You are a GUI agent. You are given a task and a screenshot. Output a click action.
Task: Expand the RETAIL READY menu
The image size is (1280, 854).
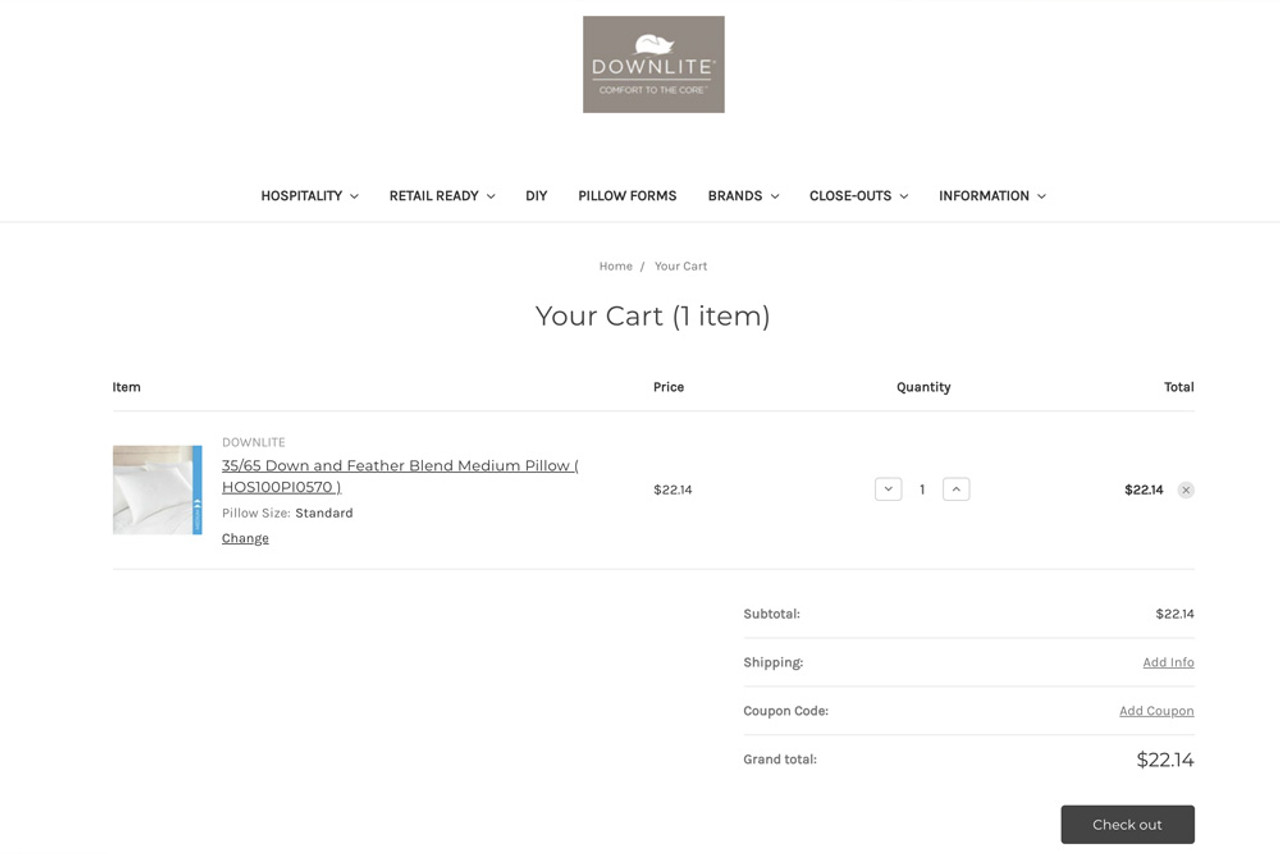click(x=441, y=196)
